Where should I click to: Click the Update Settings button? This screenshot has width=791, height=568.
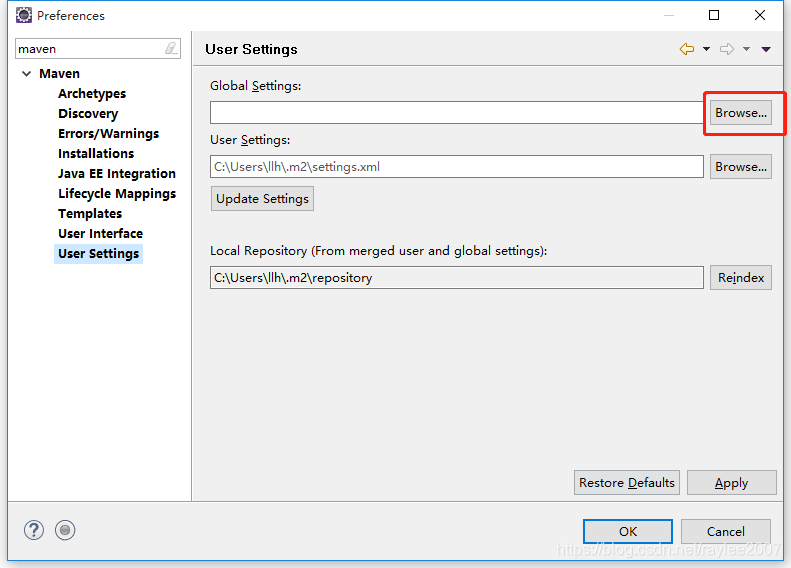click(x=262, y=199)
